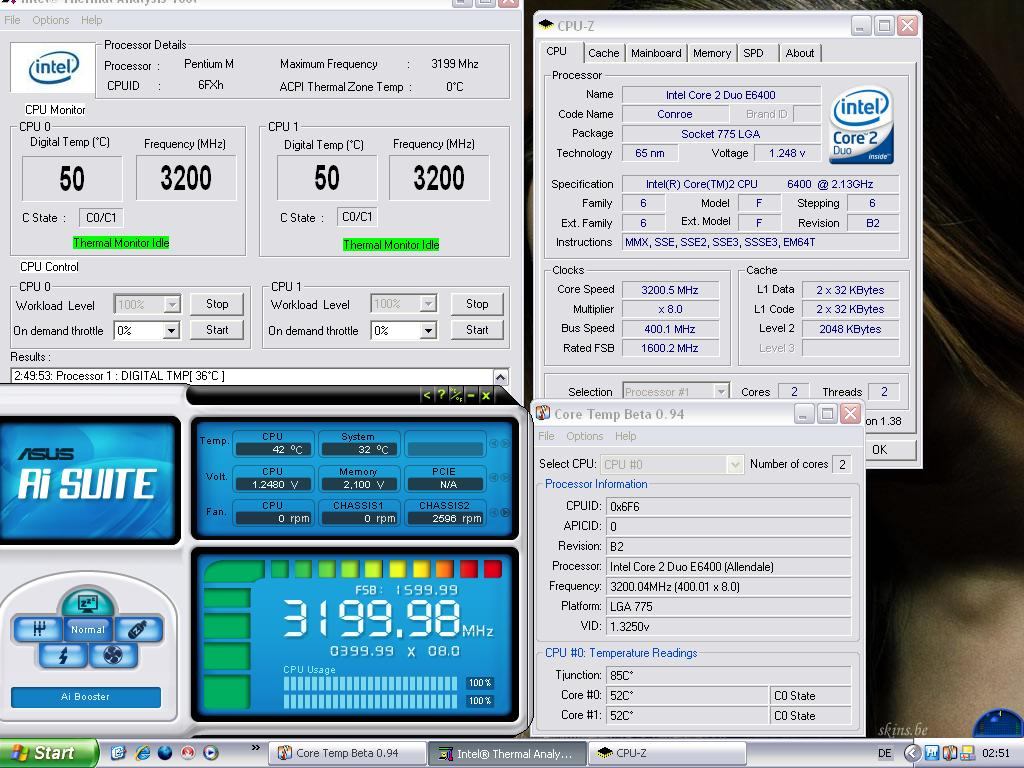Click CPU 1 Stop button

[x=477, y=304]
